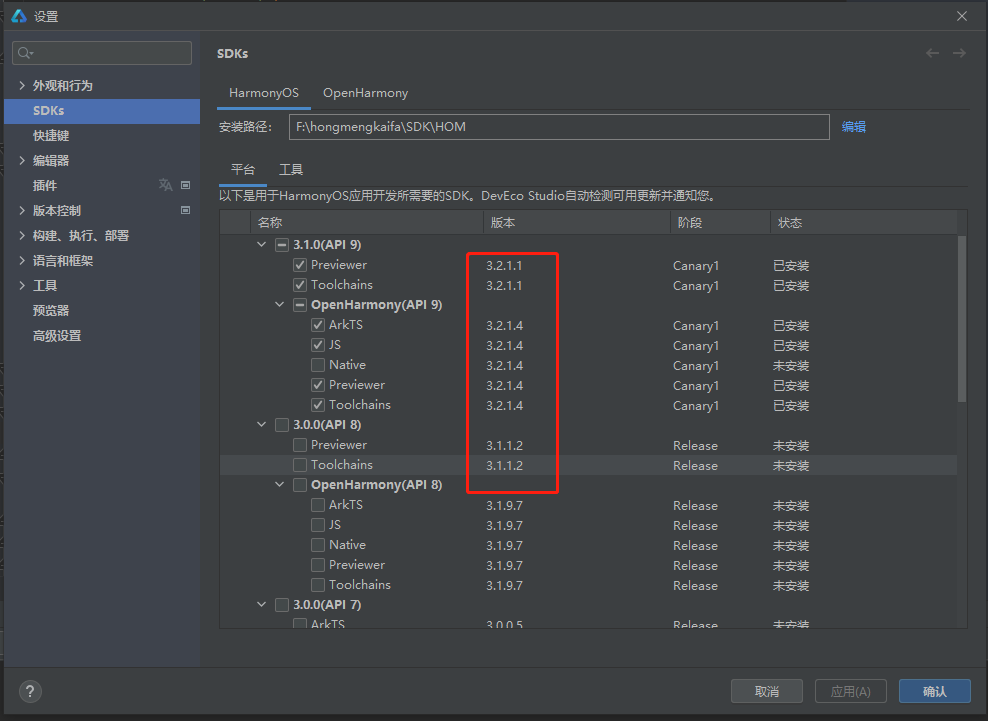Toggle the 3.1.0(API 9) group checkbox
This screenshot has width=988, height=721.
[x=282, y=245]
